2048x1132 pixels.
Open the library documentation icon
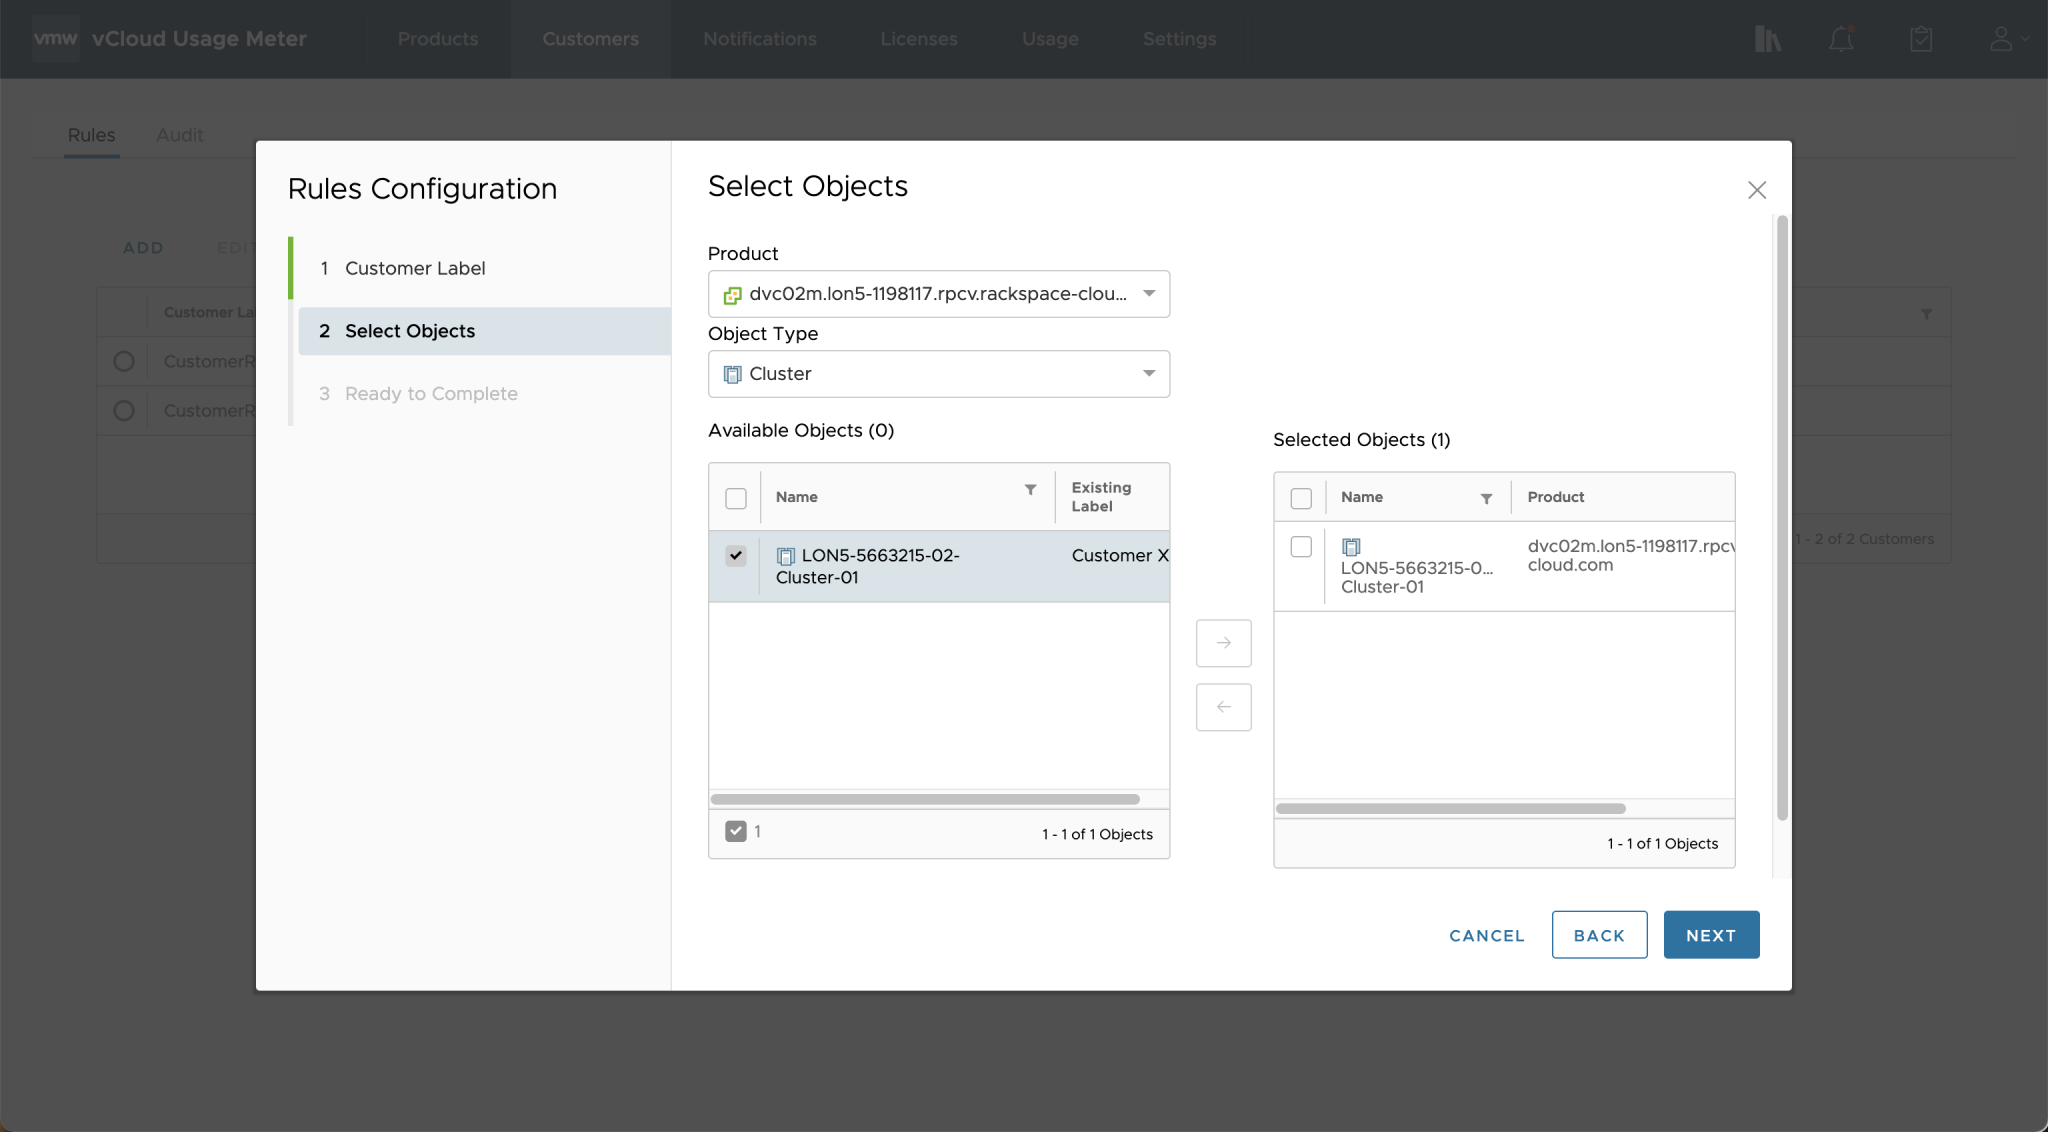point(1768,39)
